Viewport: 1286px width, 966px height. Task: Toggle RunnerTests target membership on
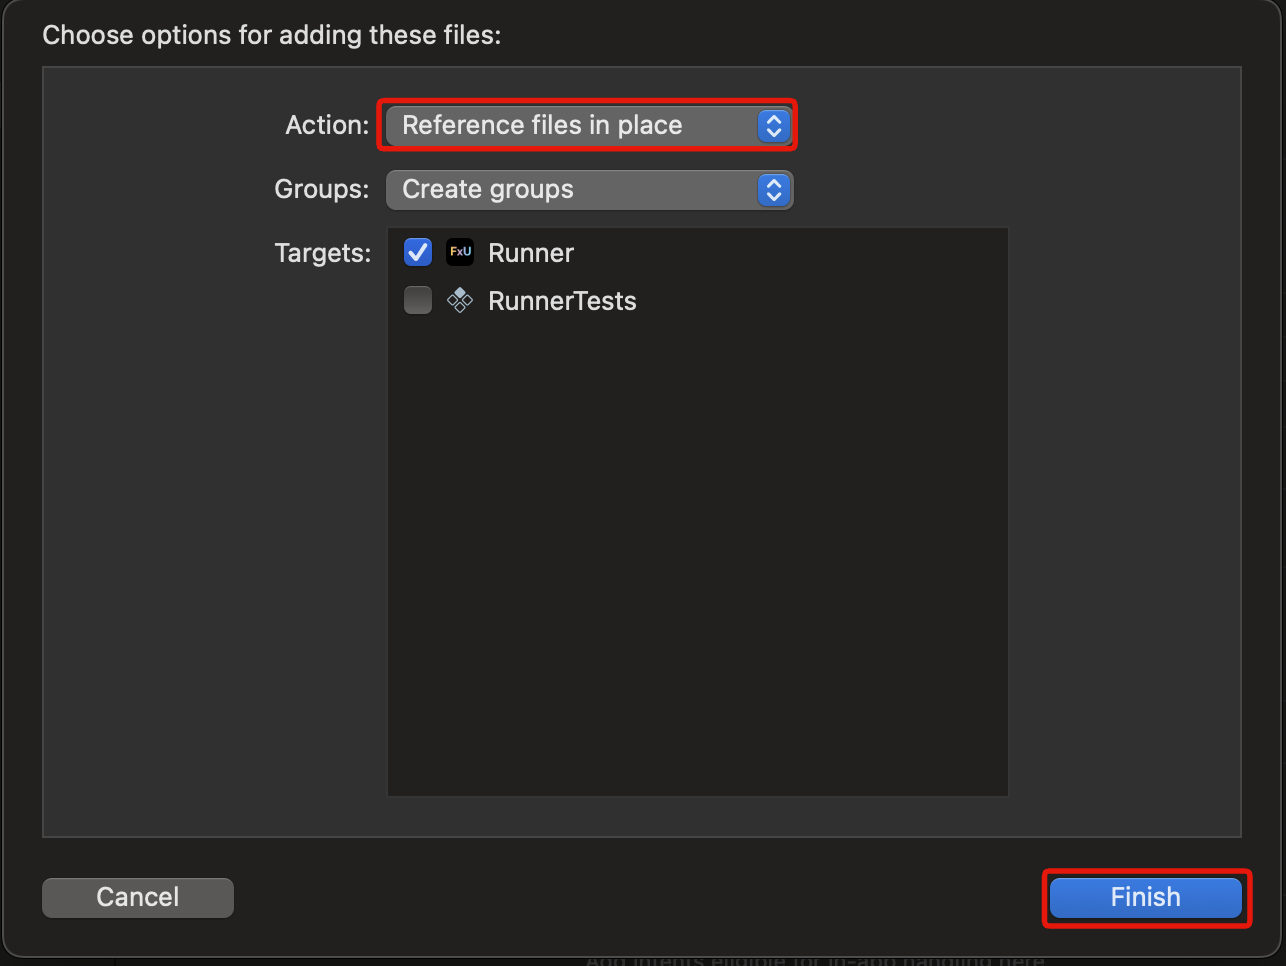click(x=417, y=300)
